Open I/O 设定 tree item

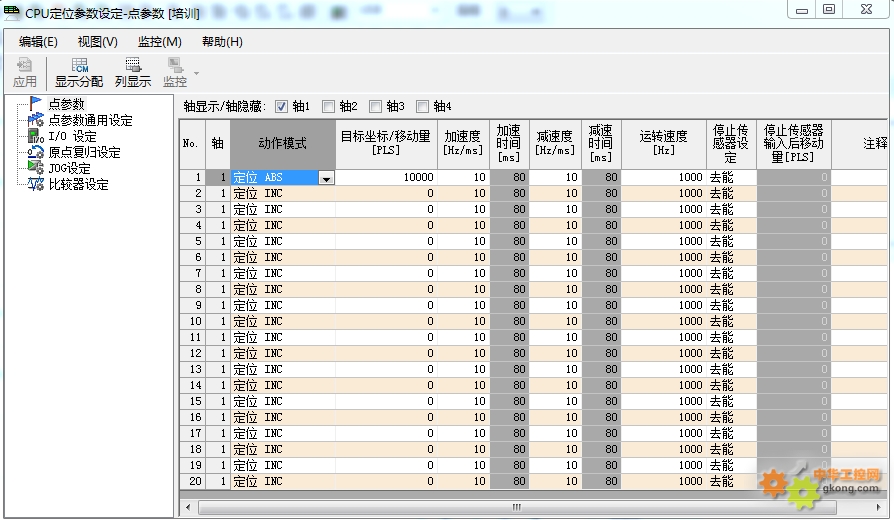[72, 136]
